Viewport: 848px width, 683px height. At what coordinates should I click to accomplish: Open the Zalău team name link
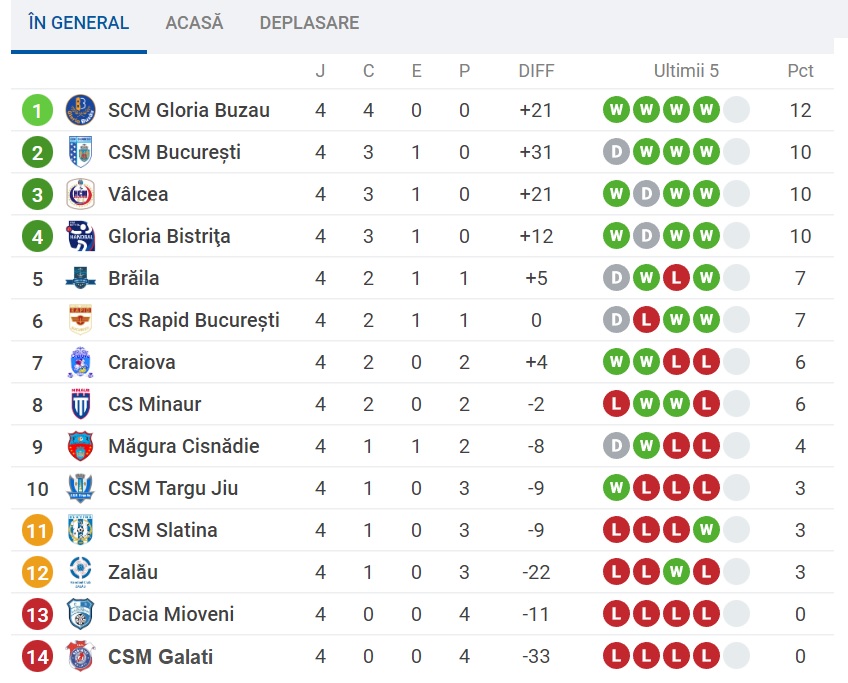(133, 572)
